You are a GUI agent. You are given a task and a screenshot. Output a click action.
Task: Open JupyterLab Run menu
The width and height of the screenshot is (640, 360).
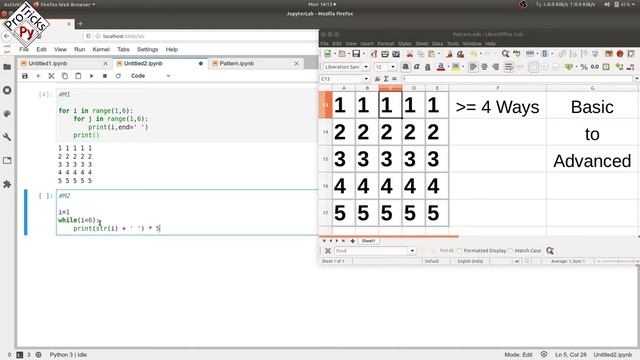coord(80,49)
